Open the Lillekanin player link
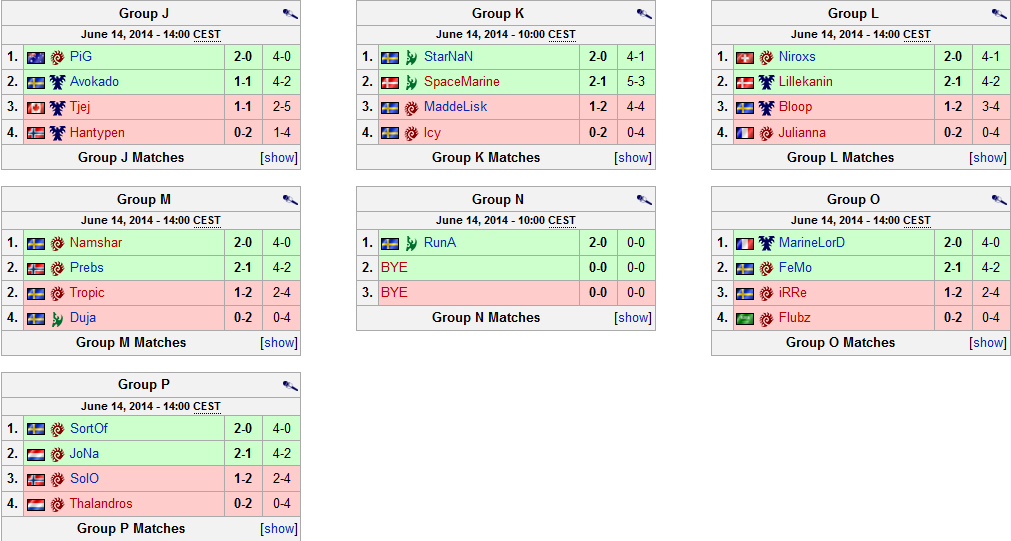1011x541 pixels. coord(805,82)
